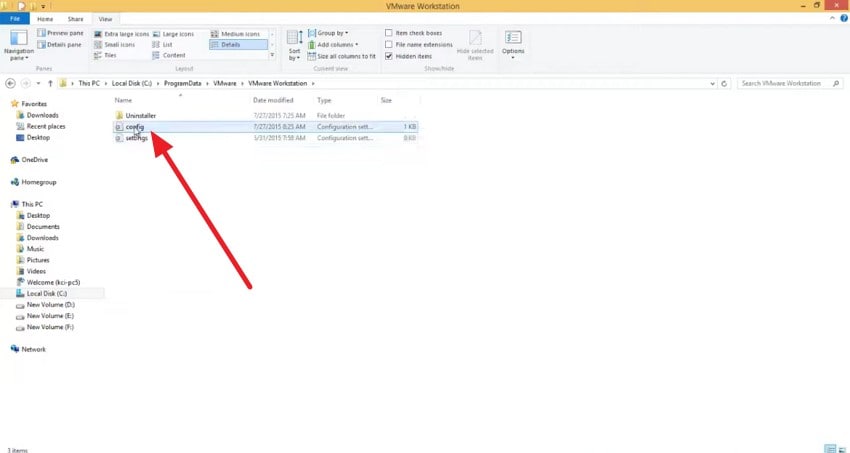Switch to Extra large icons layout
The image size is (850, 453).
[121, 34]
